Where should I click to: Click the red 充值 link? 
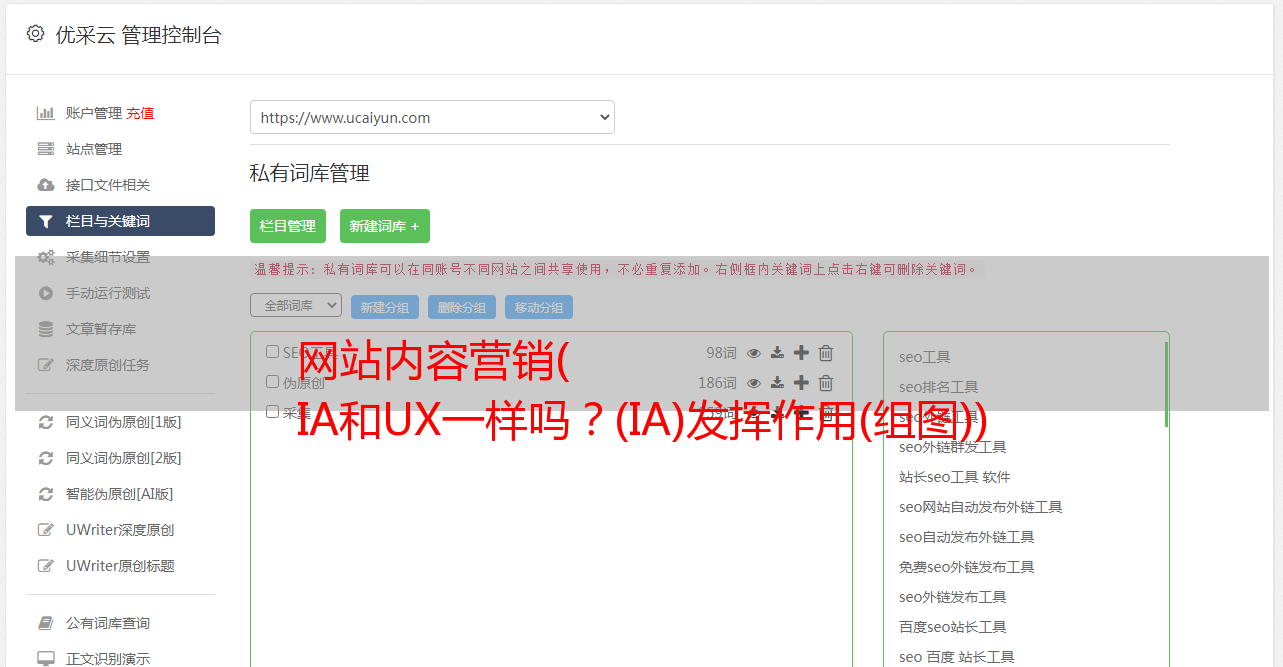point(140,113)
